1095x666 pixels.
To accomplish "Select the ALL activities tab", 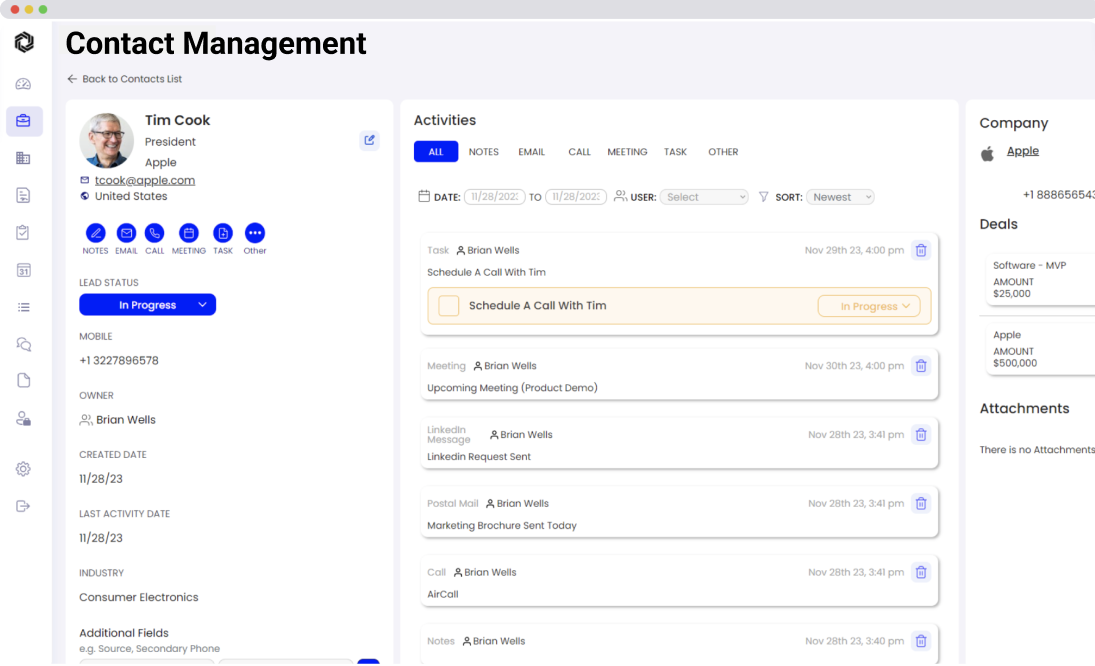I will (x=436, y=151).
